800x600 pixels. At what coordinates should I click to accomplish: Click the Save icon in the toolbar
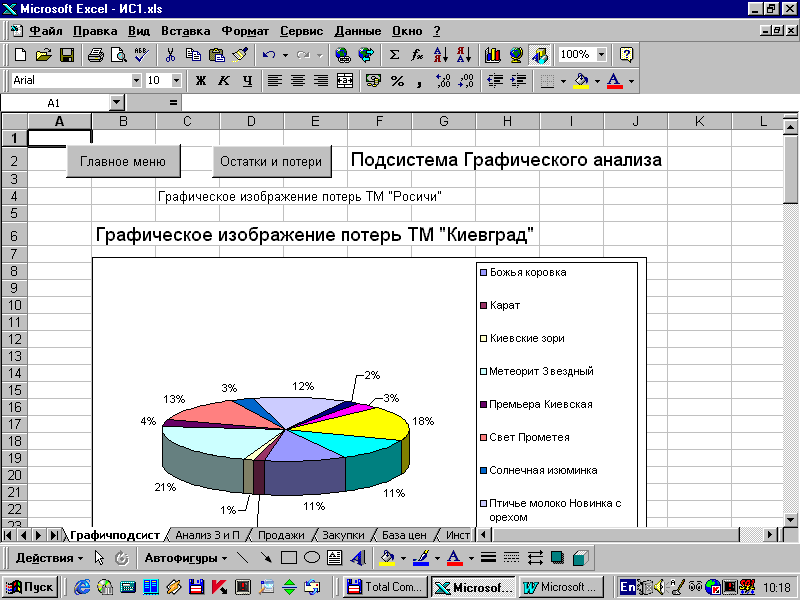tap(67, 55)
